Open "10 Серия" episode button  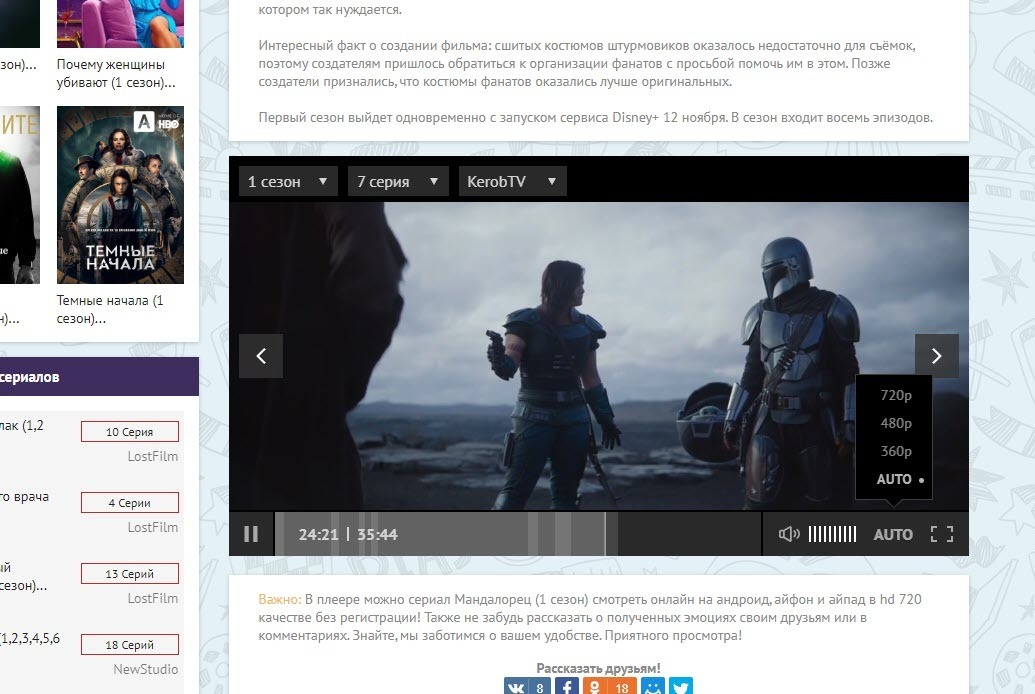(129, 432)
